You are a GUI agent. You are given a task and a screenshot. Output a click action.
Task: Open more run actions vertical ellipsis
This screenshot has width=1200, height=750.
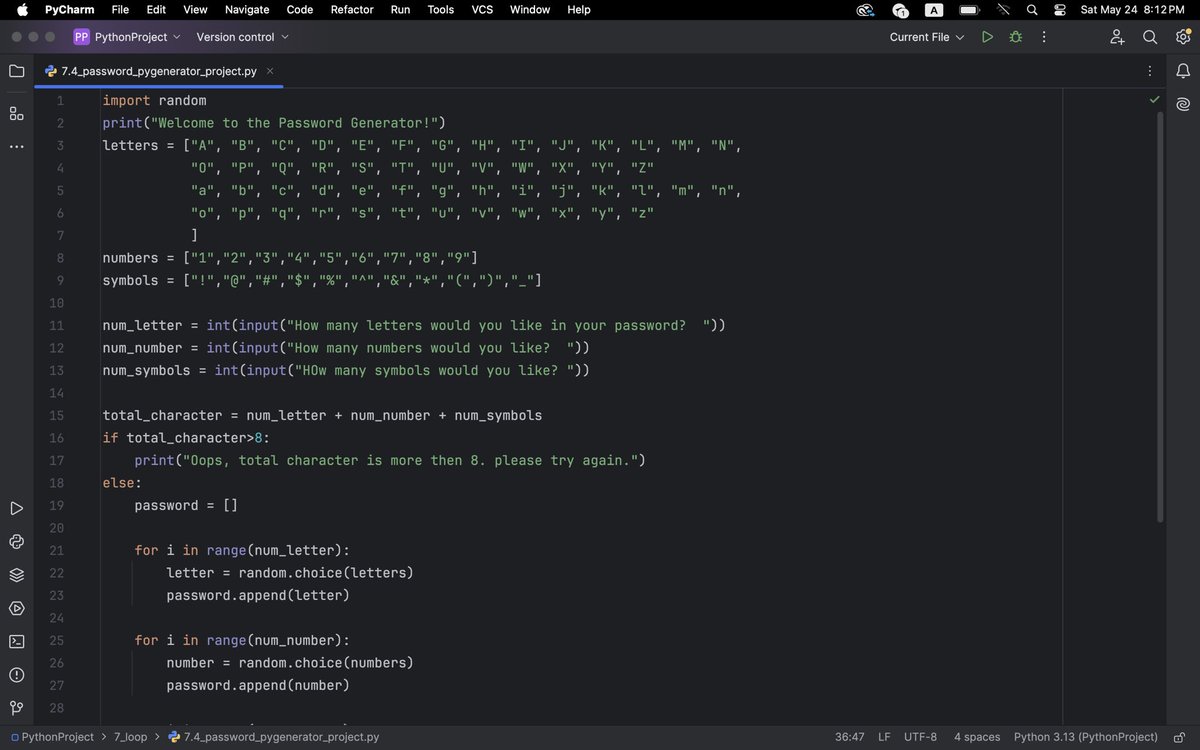point(1044,37)
